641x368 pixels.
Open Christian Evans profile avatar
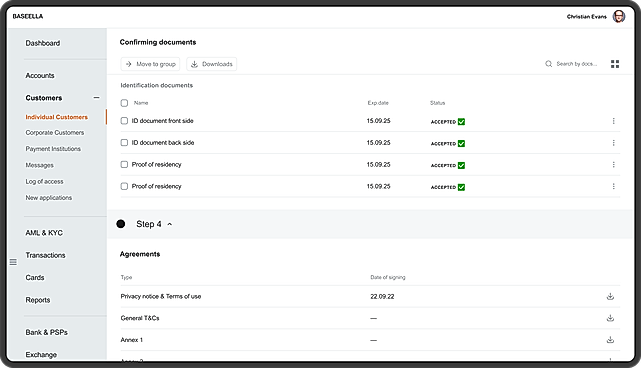pyautogui.click(x=619, y=16)
